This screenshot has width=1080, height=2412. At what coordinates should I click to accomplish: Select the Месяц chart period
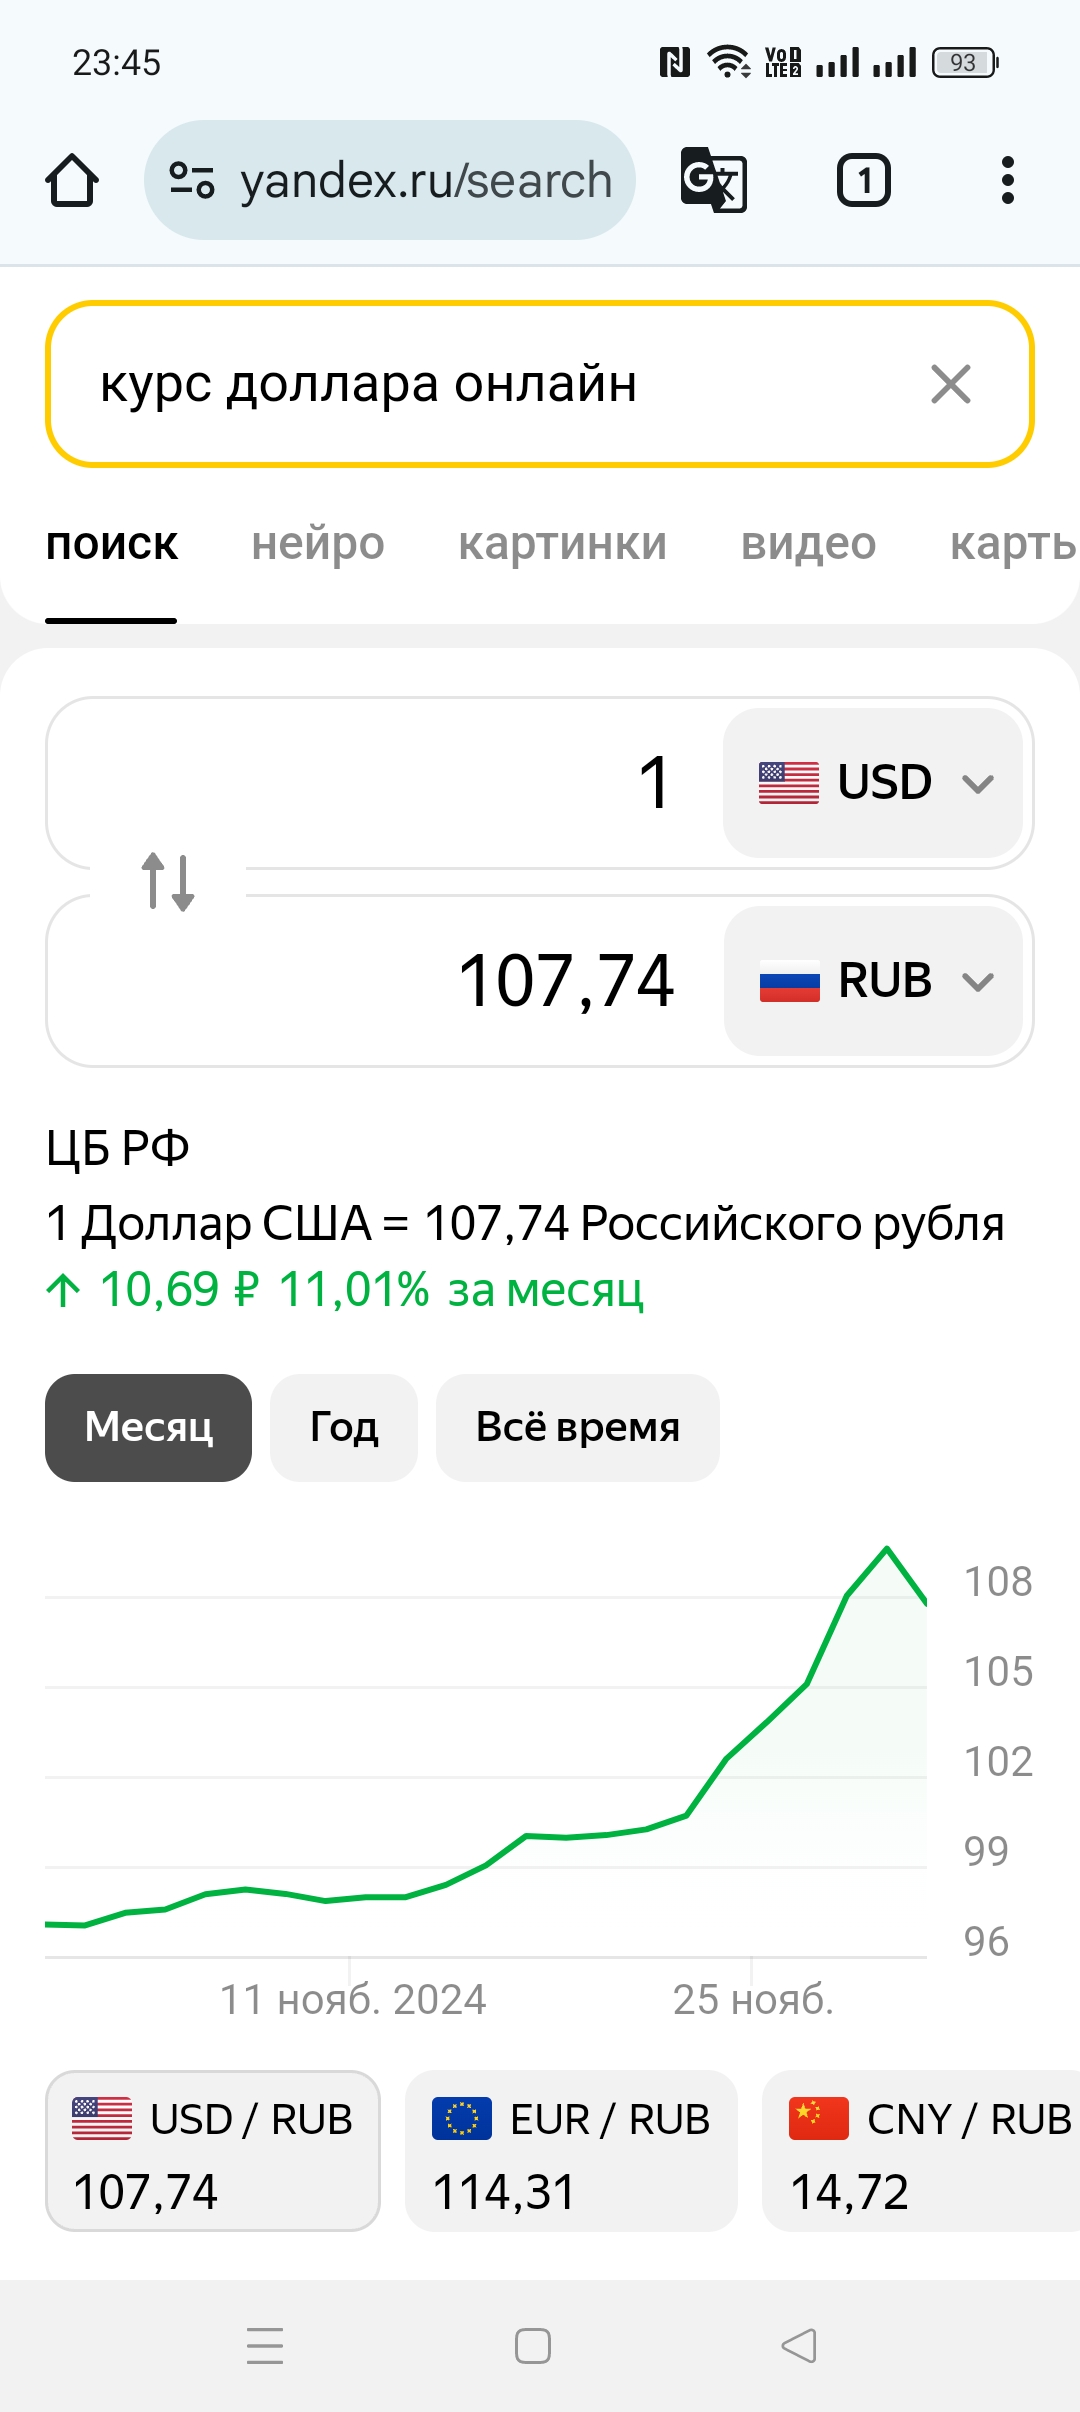click(x=148, y=1427)
